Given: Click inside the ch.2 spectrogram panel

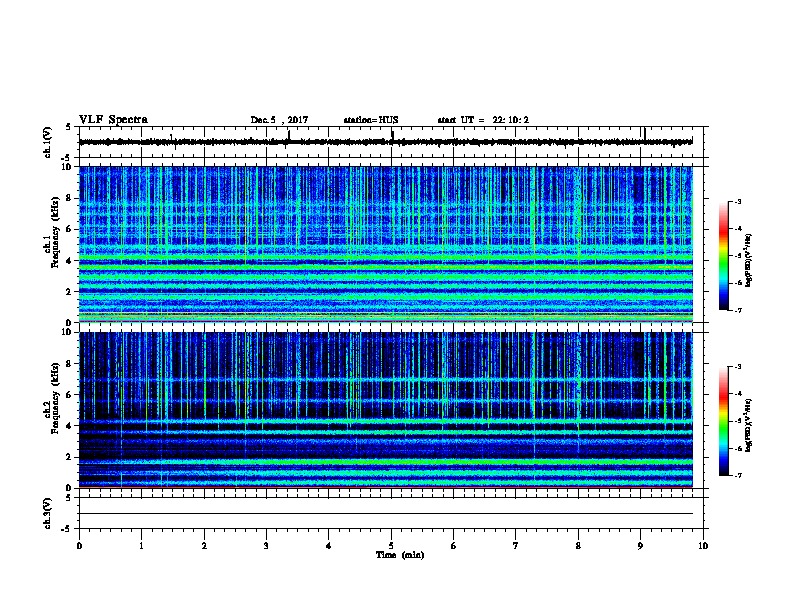Looking at the screenshot, I should [386, 410].
